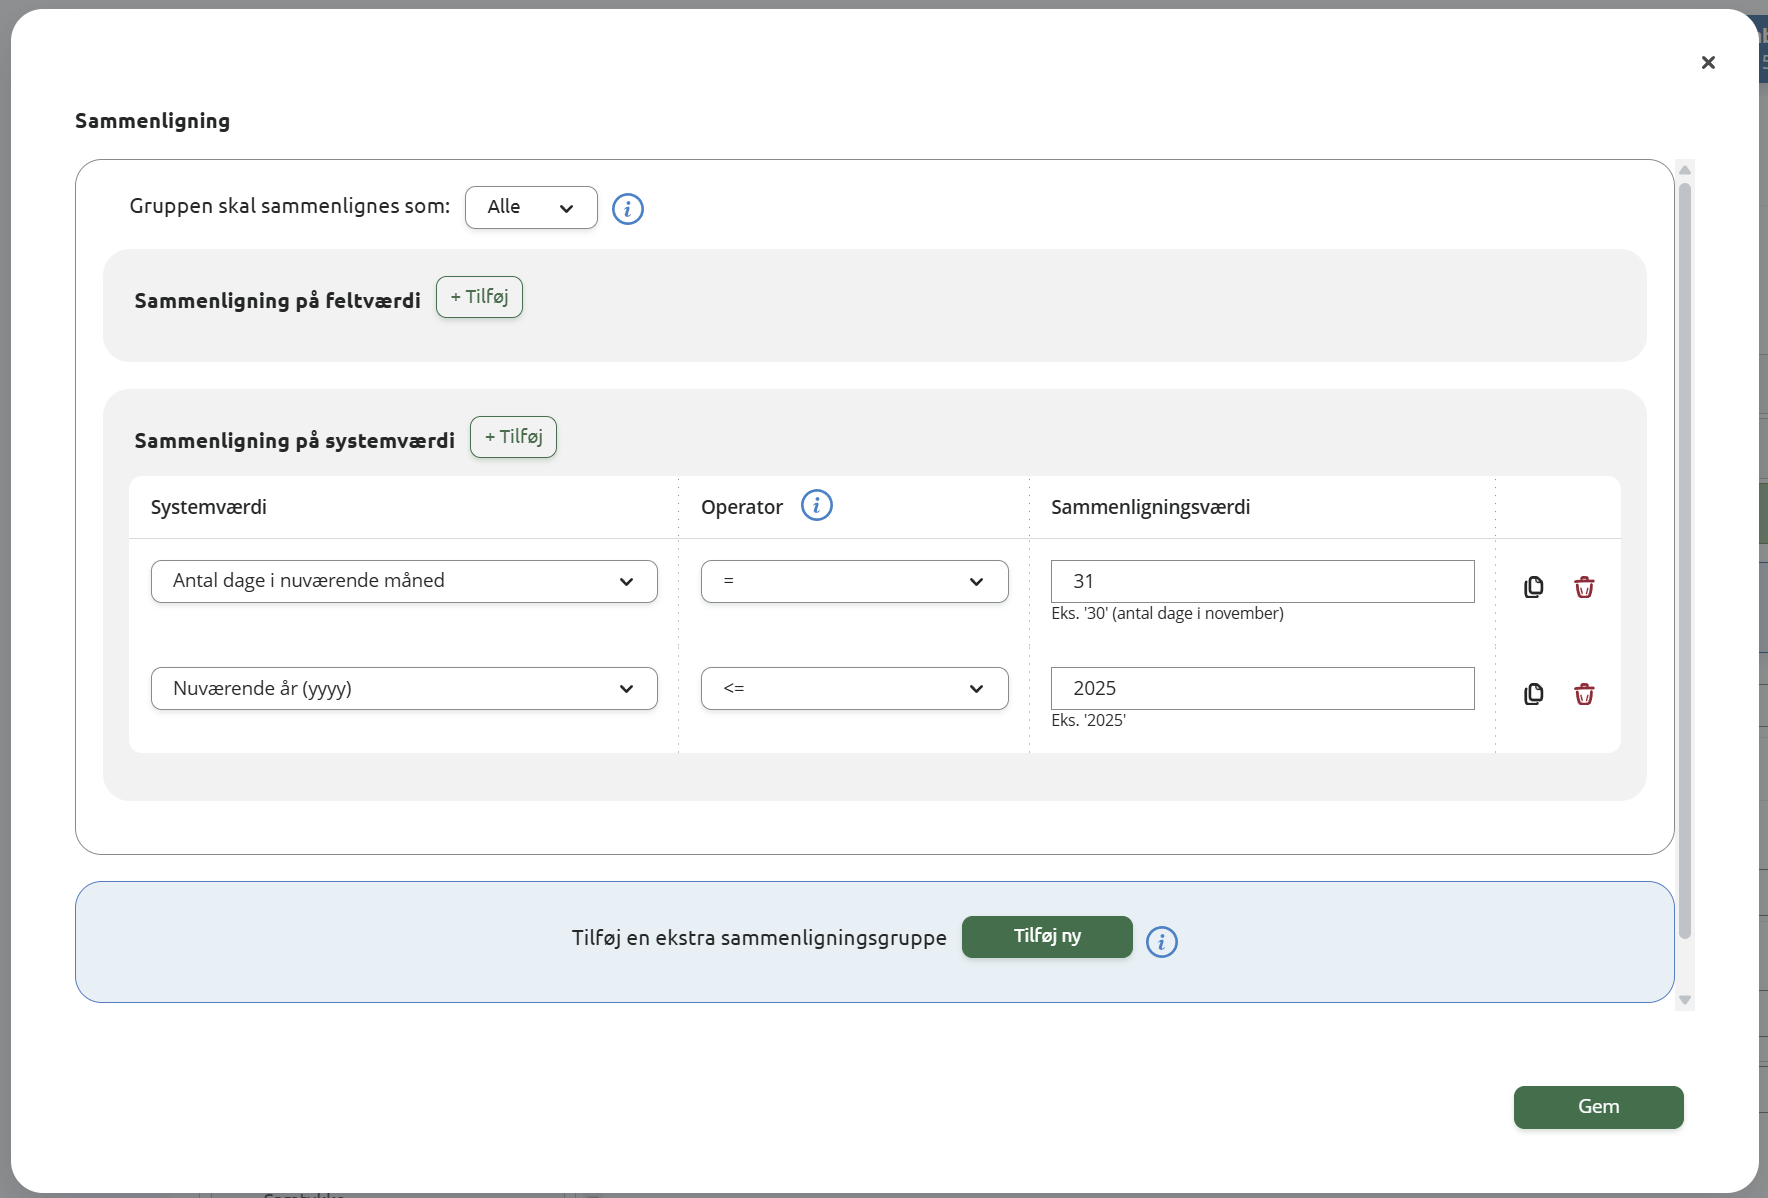Copy the Antal dage i nuværende måned row
Screen dimensions: 1768x1198
(1533, 587)
